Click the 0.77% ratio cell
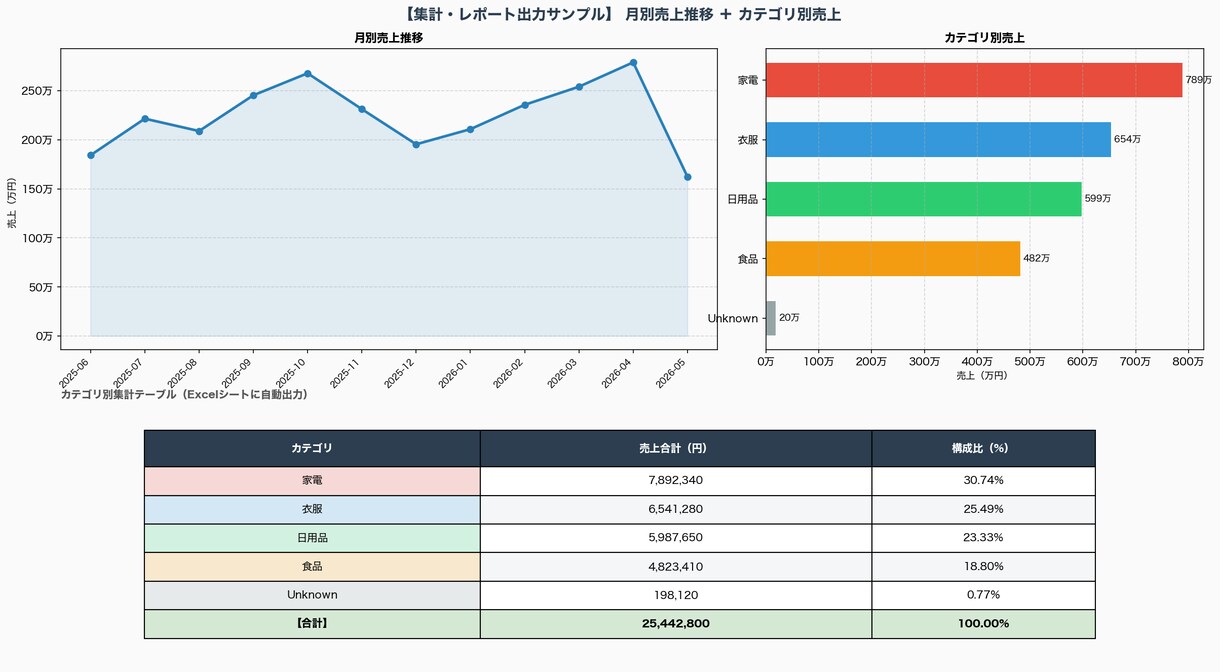The image size is (1220, 672). [x=984, y=595]
